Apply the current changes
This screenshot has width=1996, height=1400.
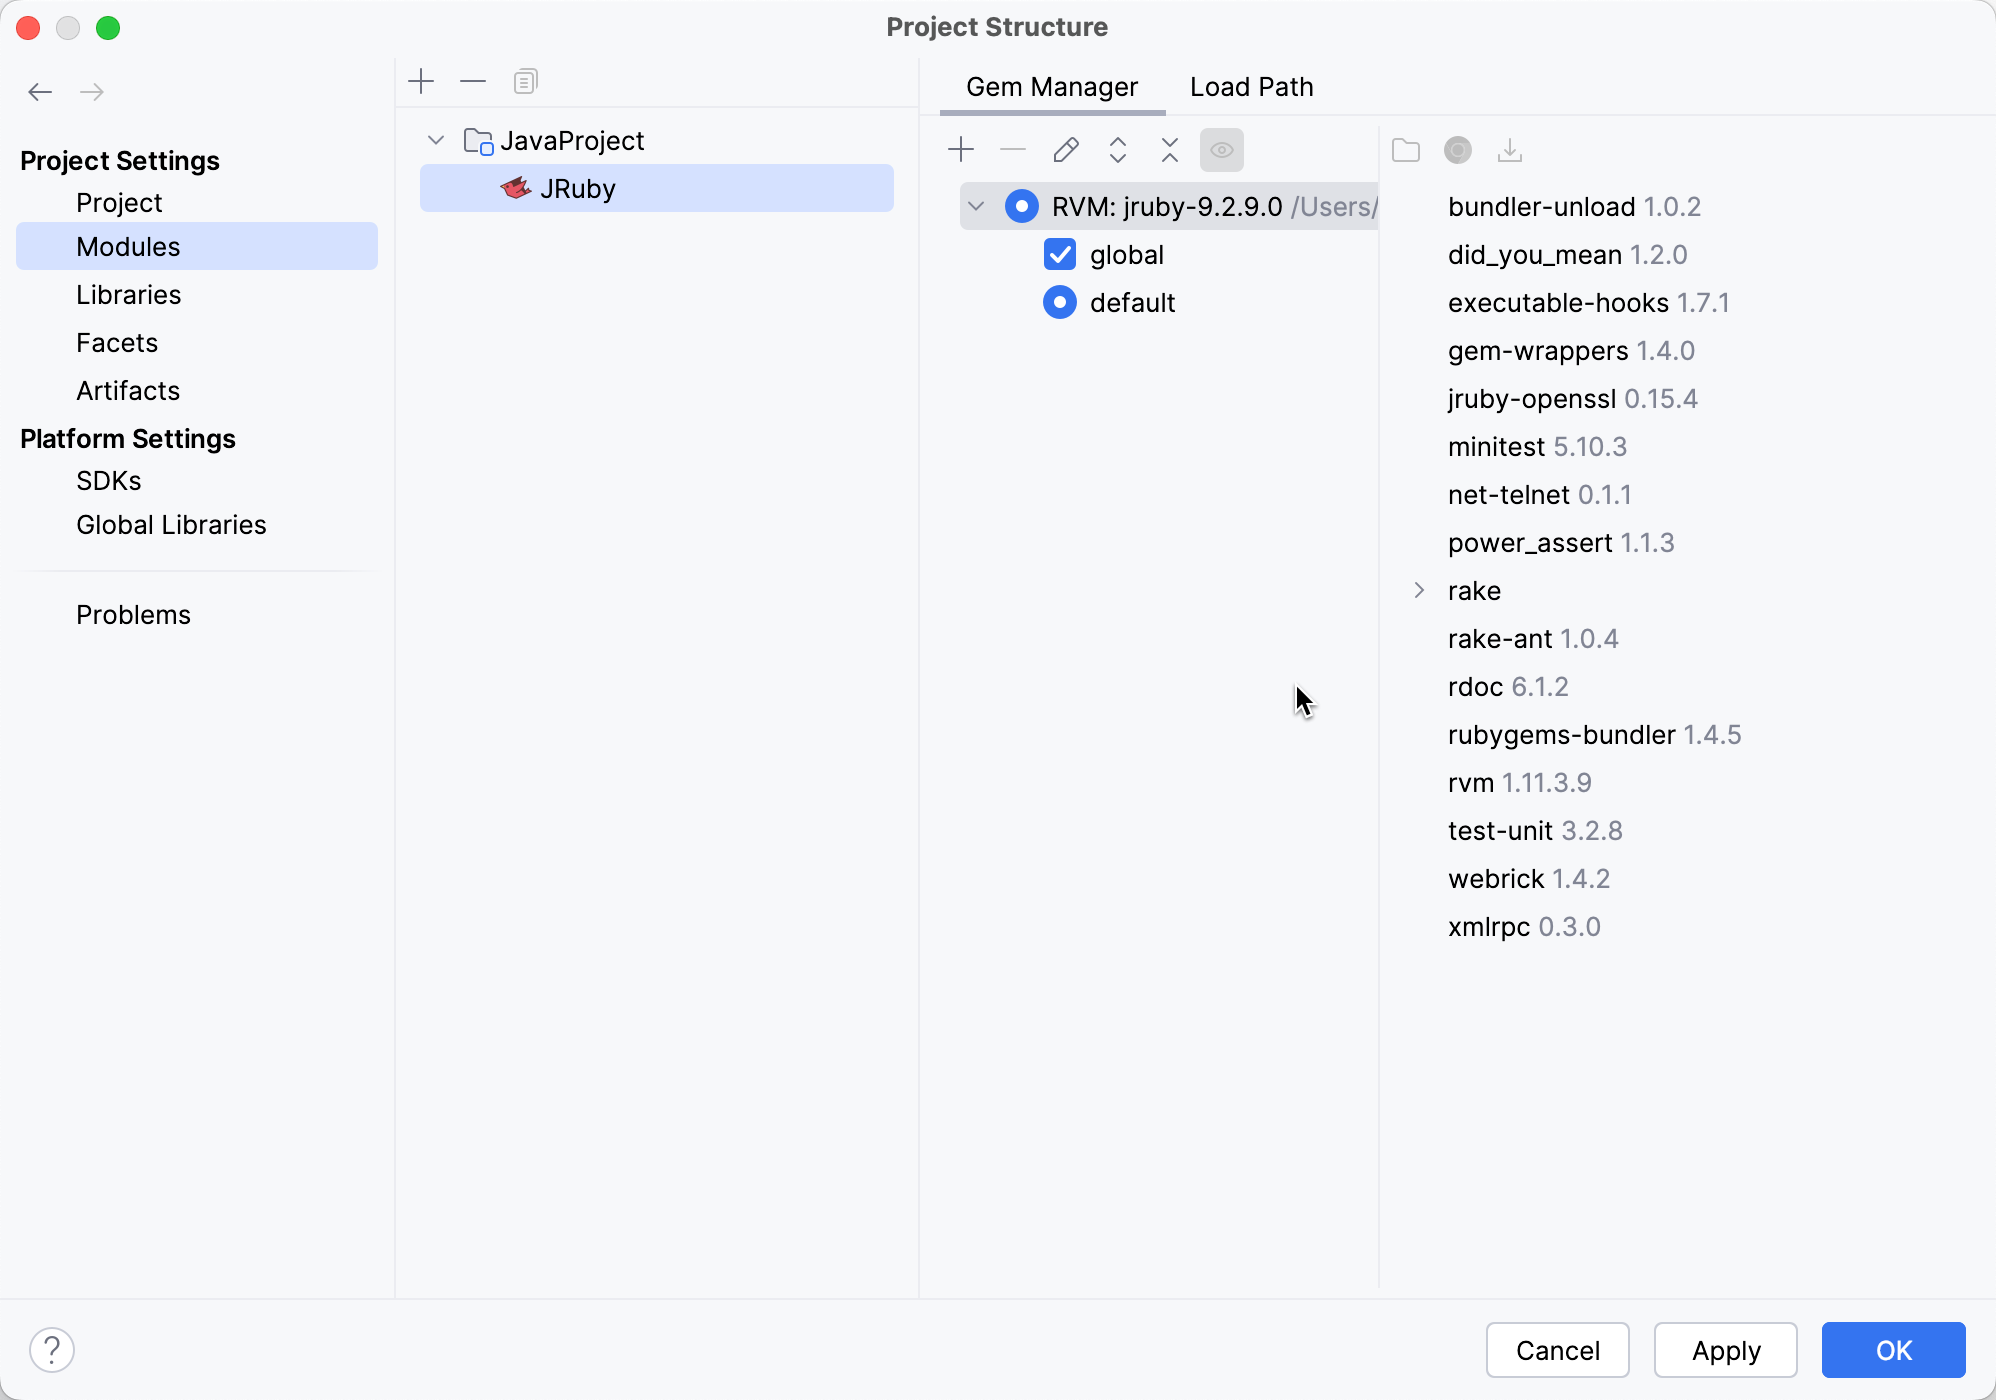coord(1724,1350)
